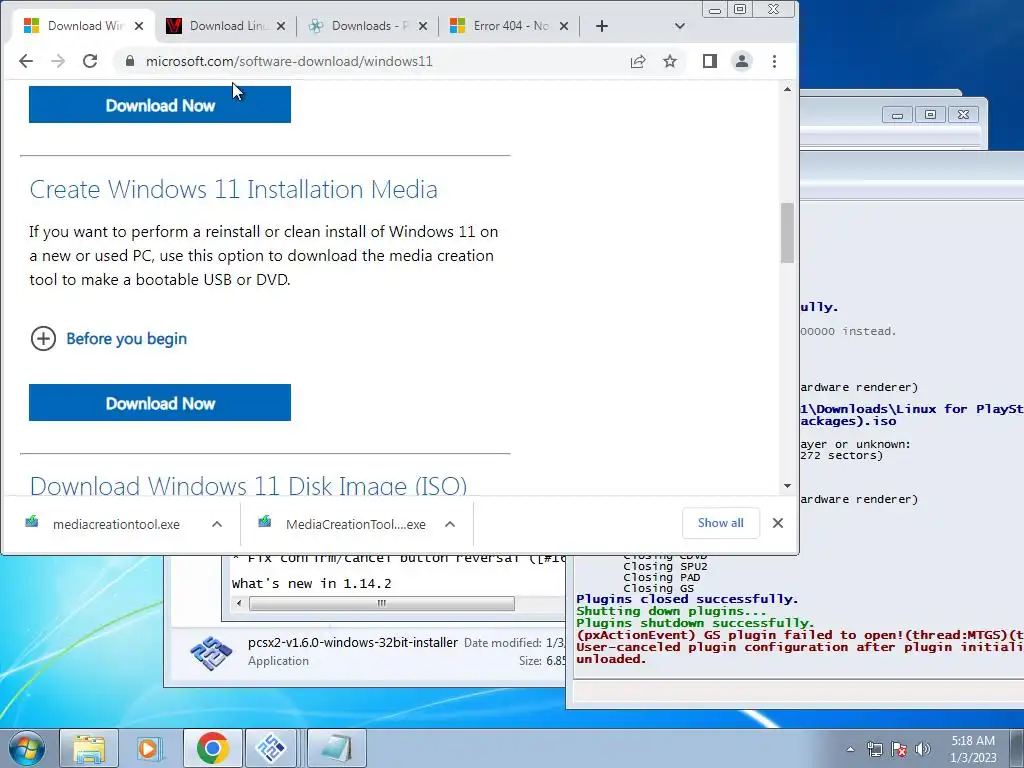Click Create Windows 11 Installation Media heading
The image size is (1024, 768).
coord(233,189)
